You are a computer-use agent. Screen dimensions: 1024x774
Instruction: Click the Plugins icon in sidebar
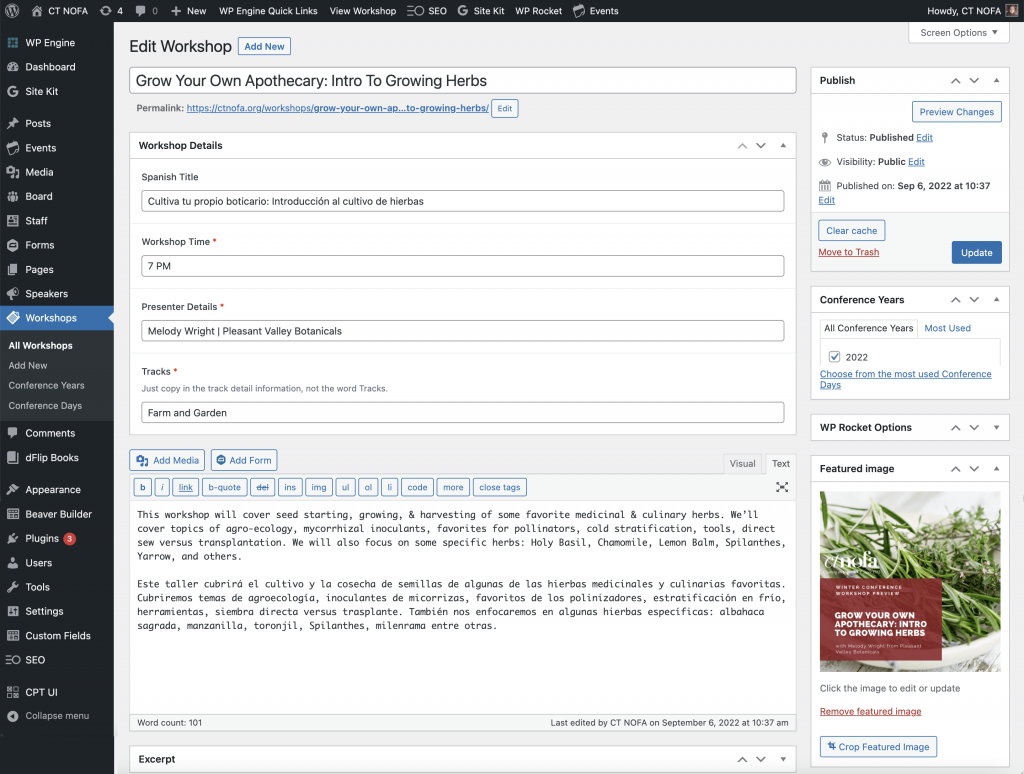click(x=13, y=539)
